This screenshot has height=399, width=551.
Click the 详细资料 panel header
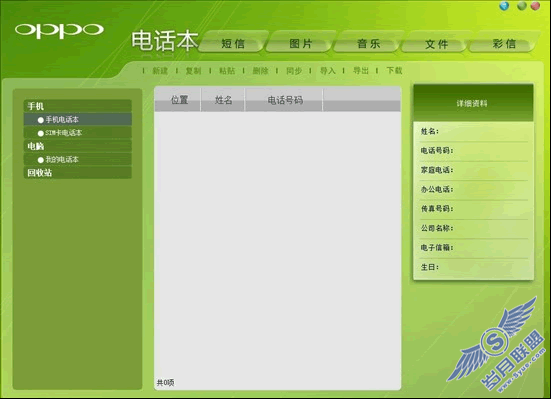click(473, 103)
